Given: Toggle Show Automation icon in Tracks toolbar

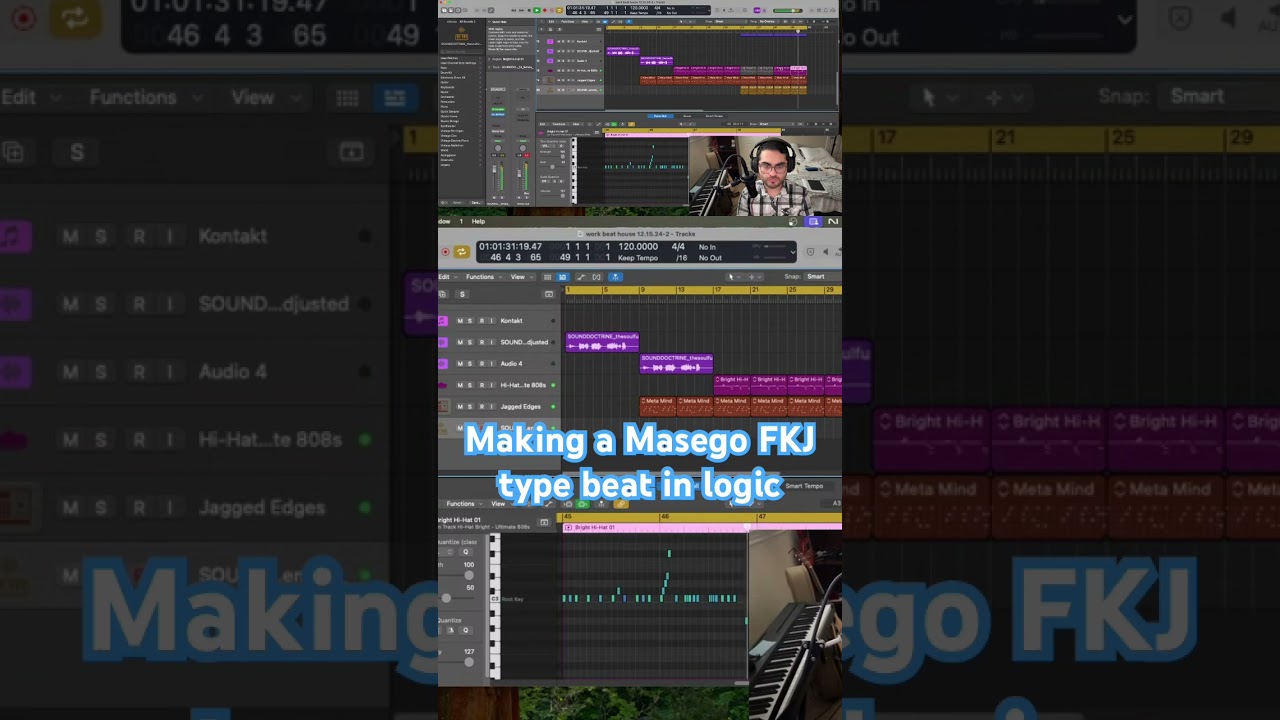Looking at the screenshot, I should 581,277.
